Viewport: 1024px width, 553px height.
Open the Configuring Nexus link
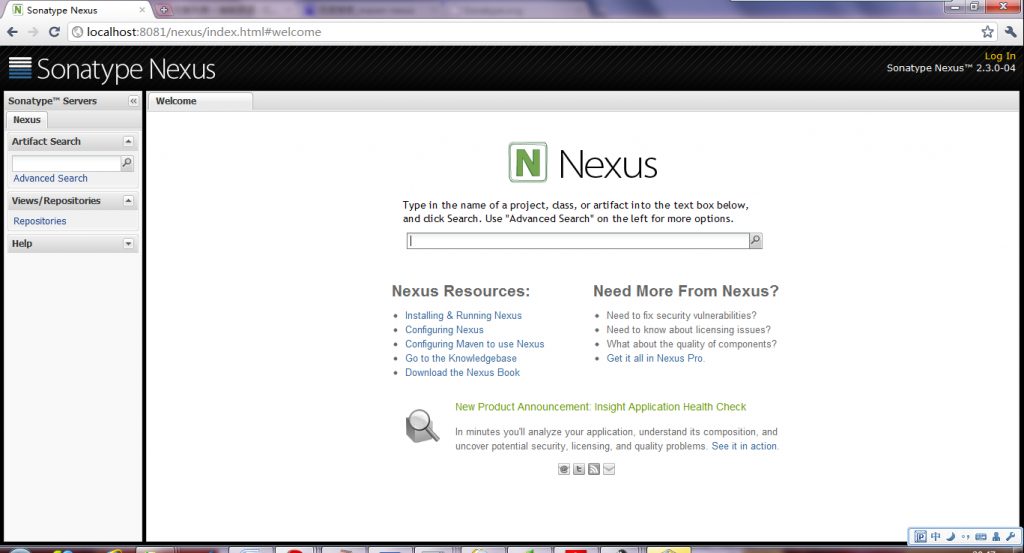pyautogui.click(x=444, y=330)
